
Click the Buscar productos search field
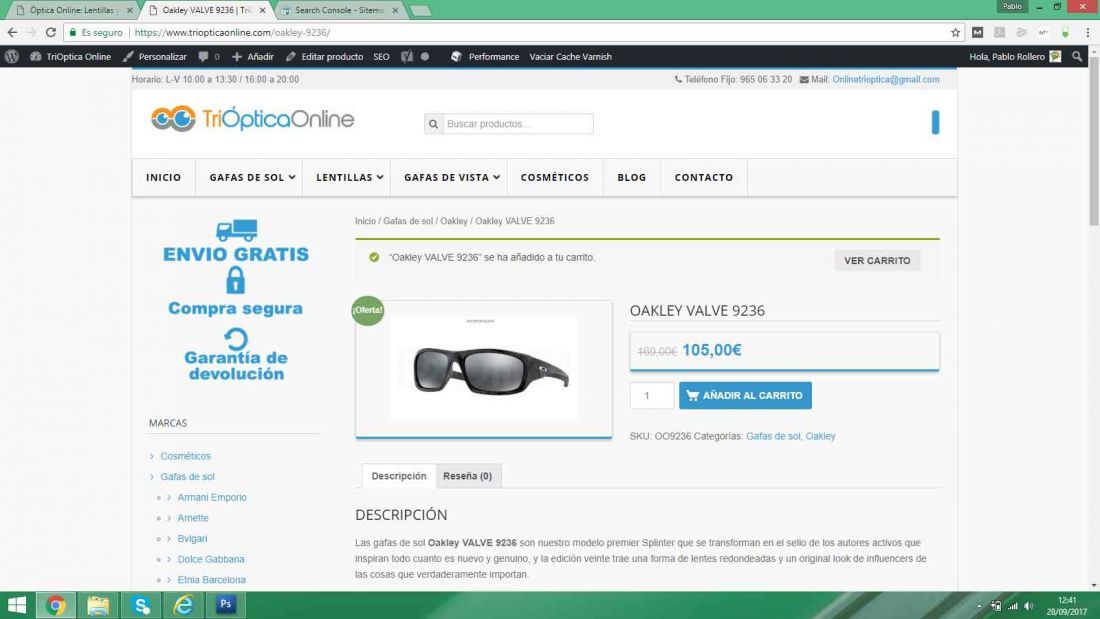pos(518,124)
